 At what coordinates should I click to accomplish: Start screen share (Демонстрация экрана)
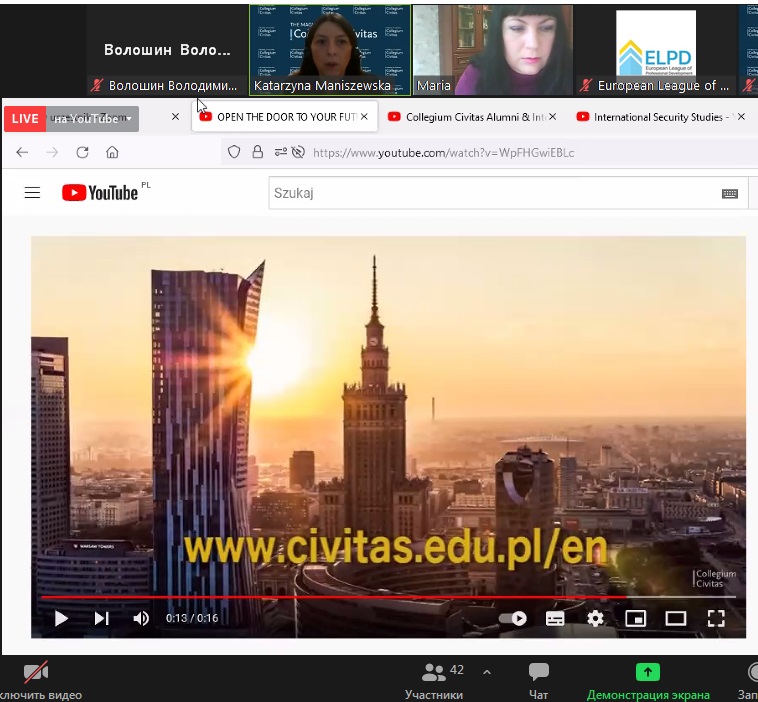coord(648,680)
